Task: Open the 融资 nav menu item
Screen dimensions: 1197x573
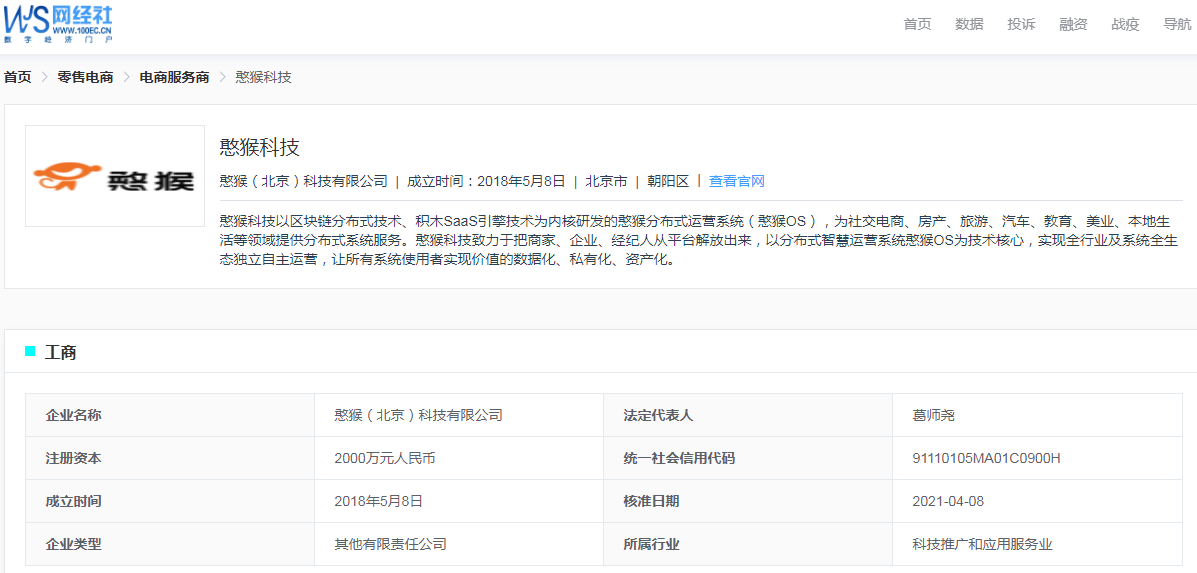Action: (1073, 24)
